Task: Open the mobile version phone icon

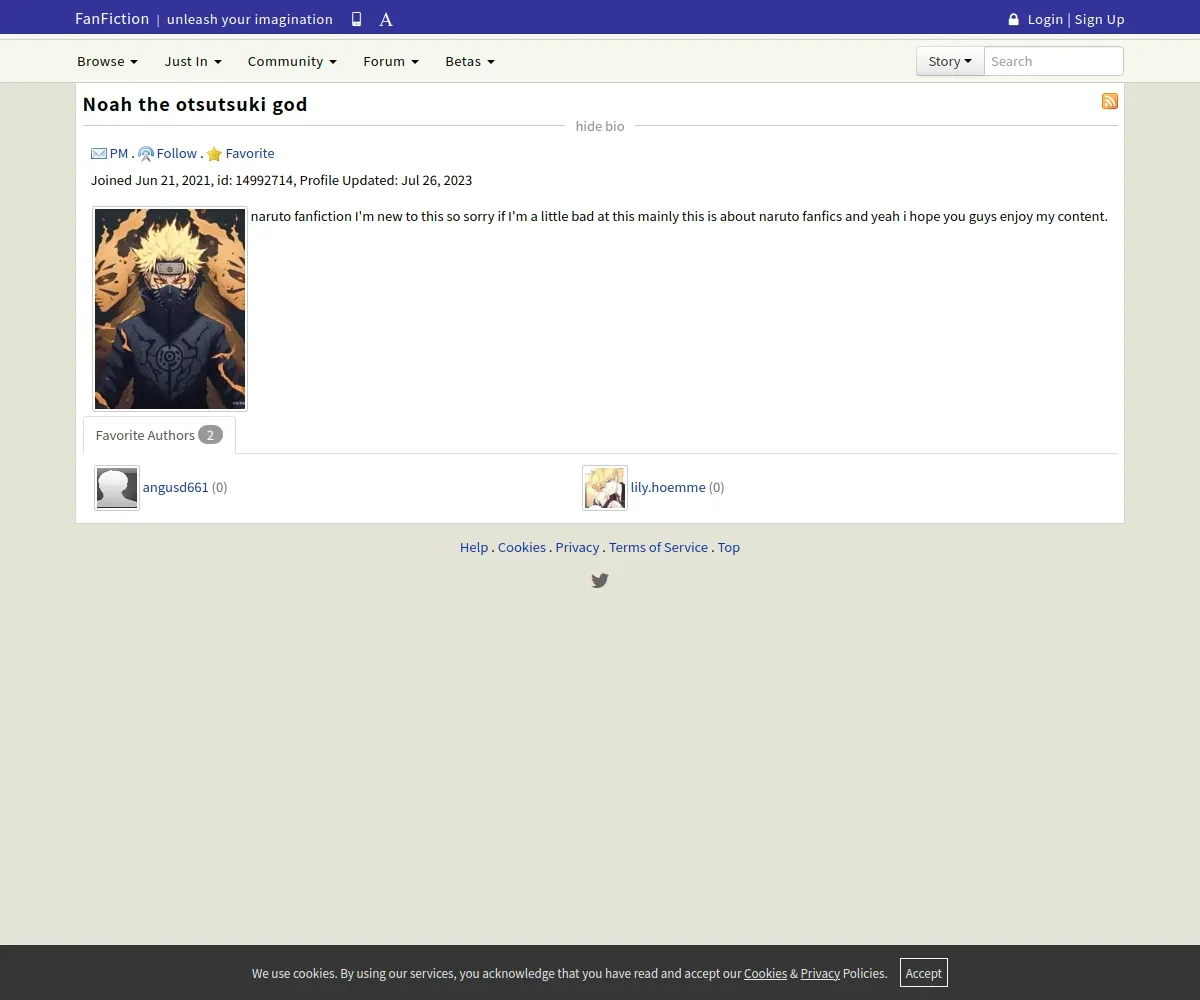Action: click(x=356, y=19)
